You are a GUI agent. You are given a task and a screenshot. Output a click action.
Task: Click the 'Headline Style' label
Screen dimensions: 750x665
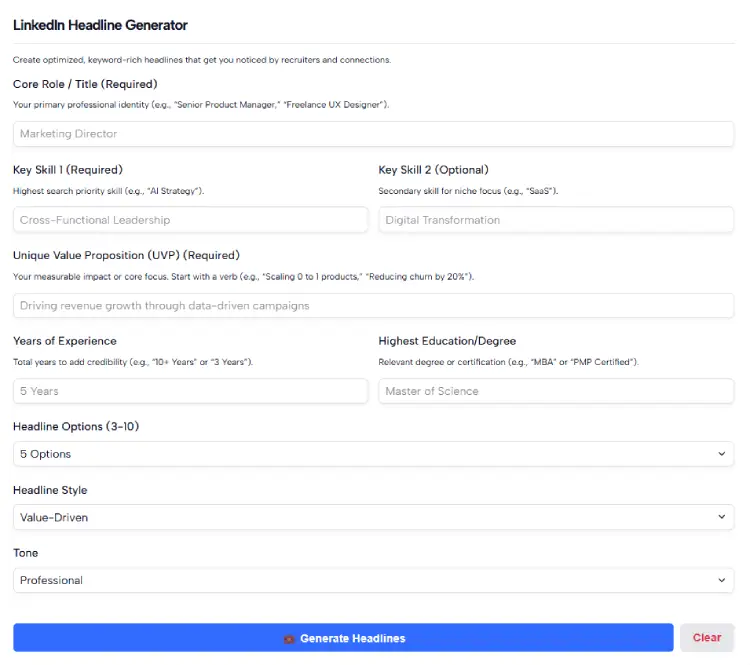[50, 490]
